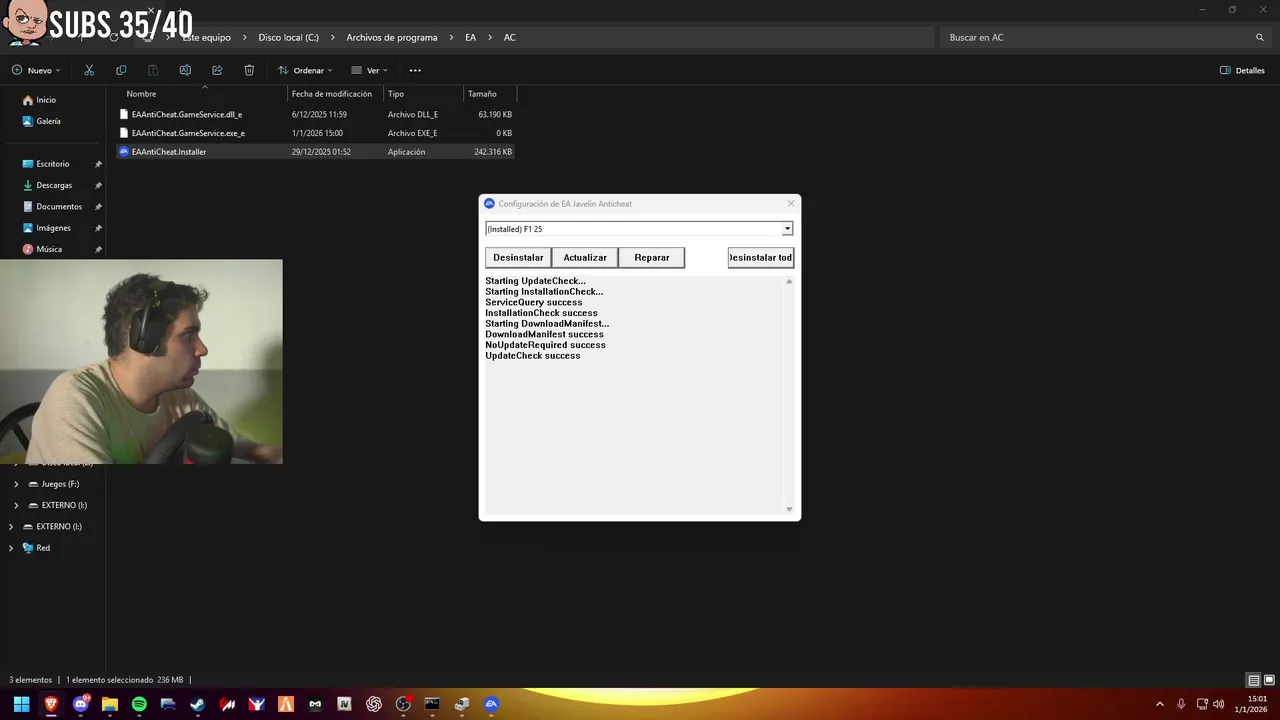Open the Nuevo dropdown menu
1280x720 pixels.
(36, 70)
